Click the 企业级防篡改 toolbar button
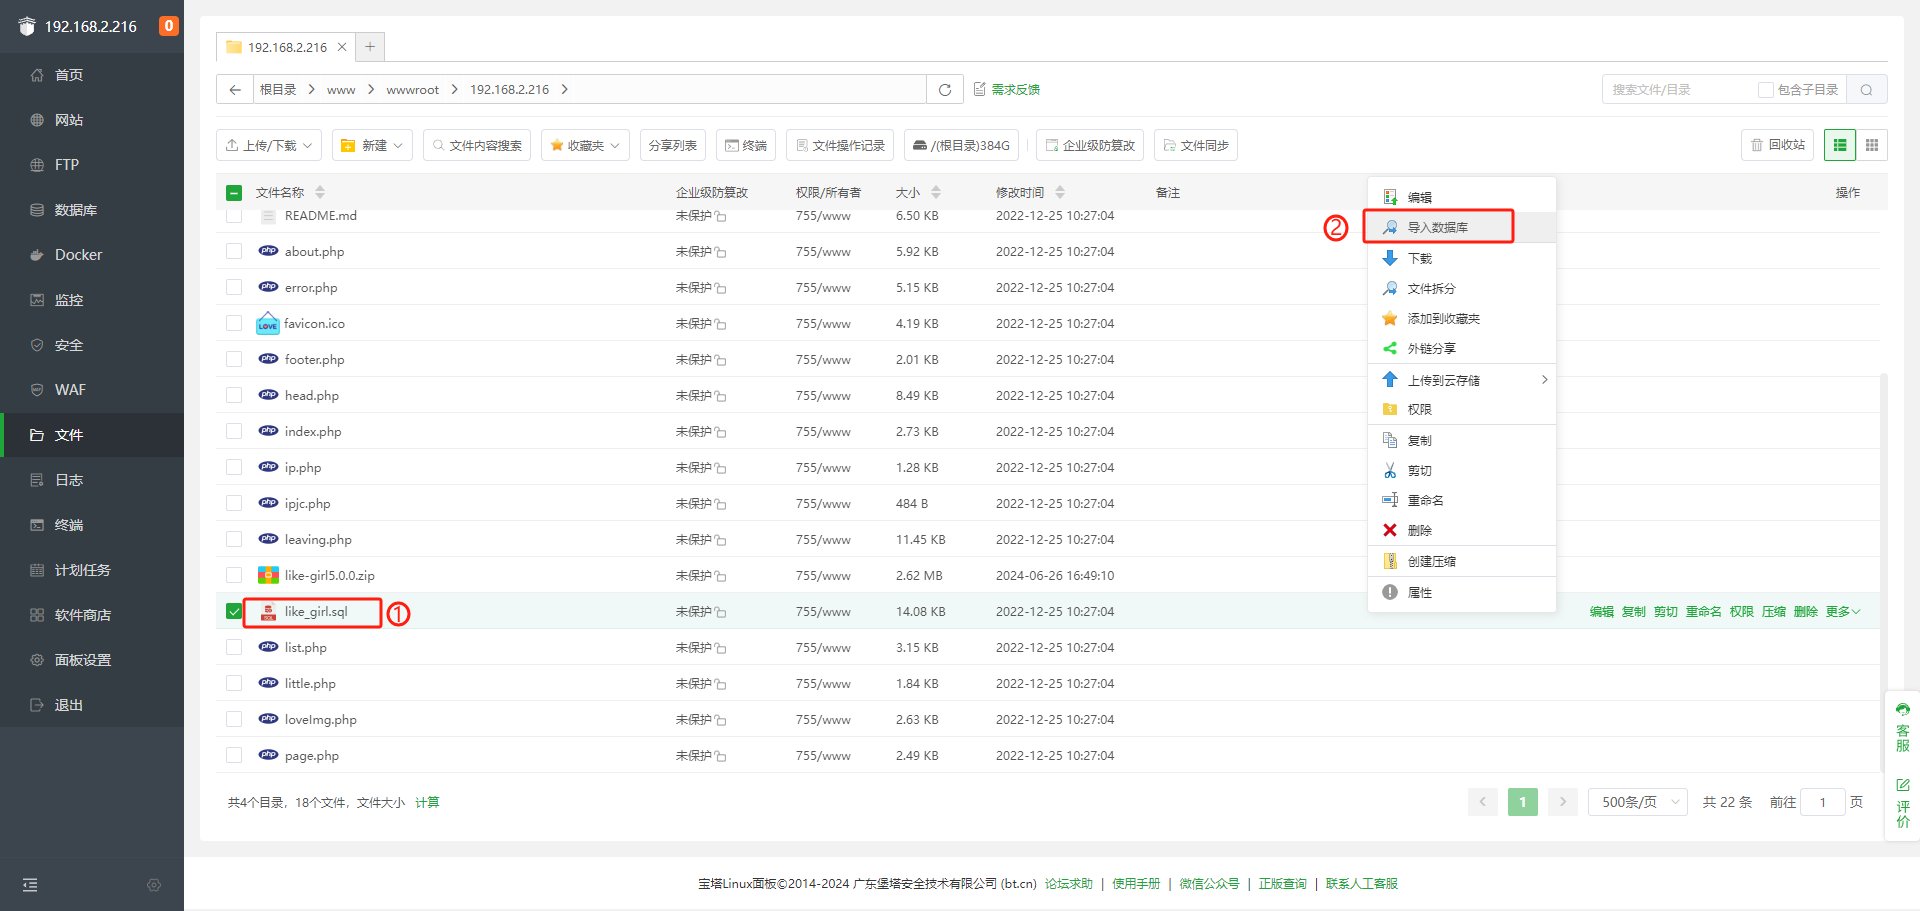 (x=1090, y=145)
